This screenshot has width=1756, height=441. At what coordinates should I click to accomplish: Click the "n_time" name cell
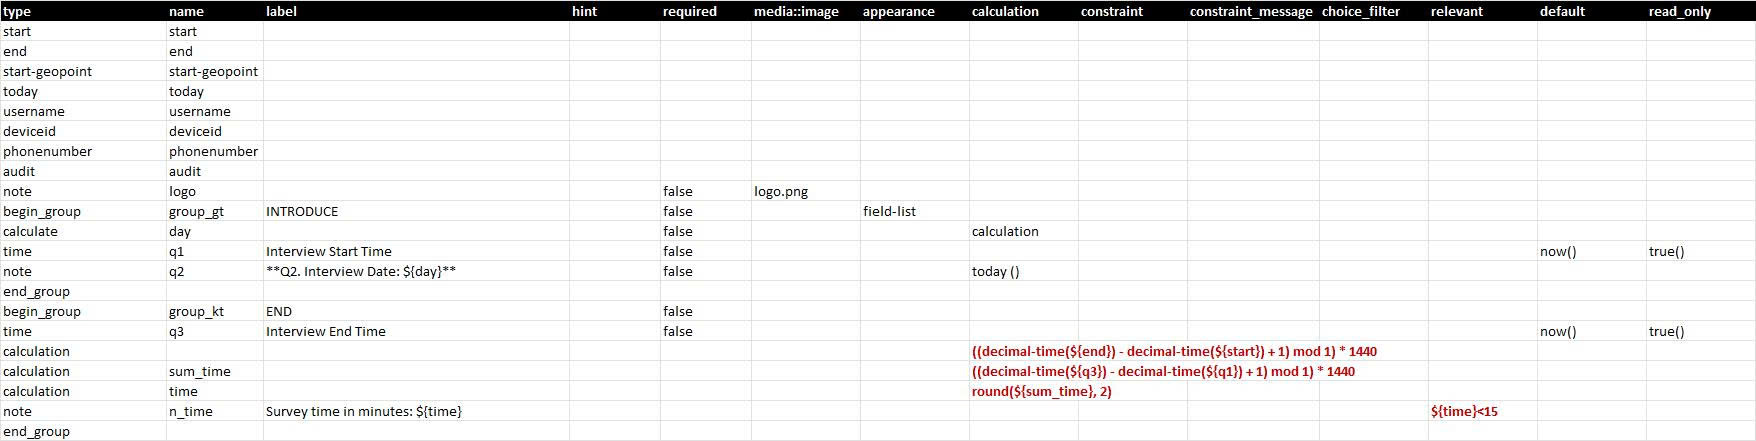tap(191, 411)
